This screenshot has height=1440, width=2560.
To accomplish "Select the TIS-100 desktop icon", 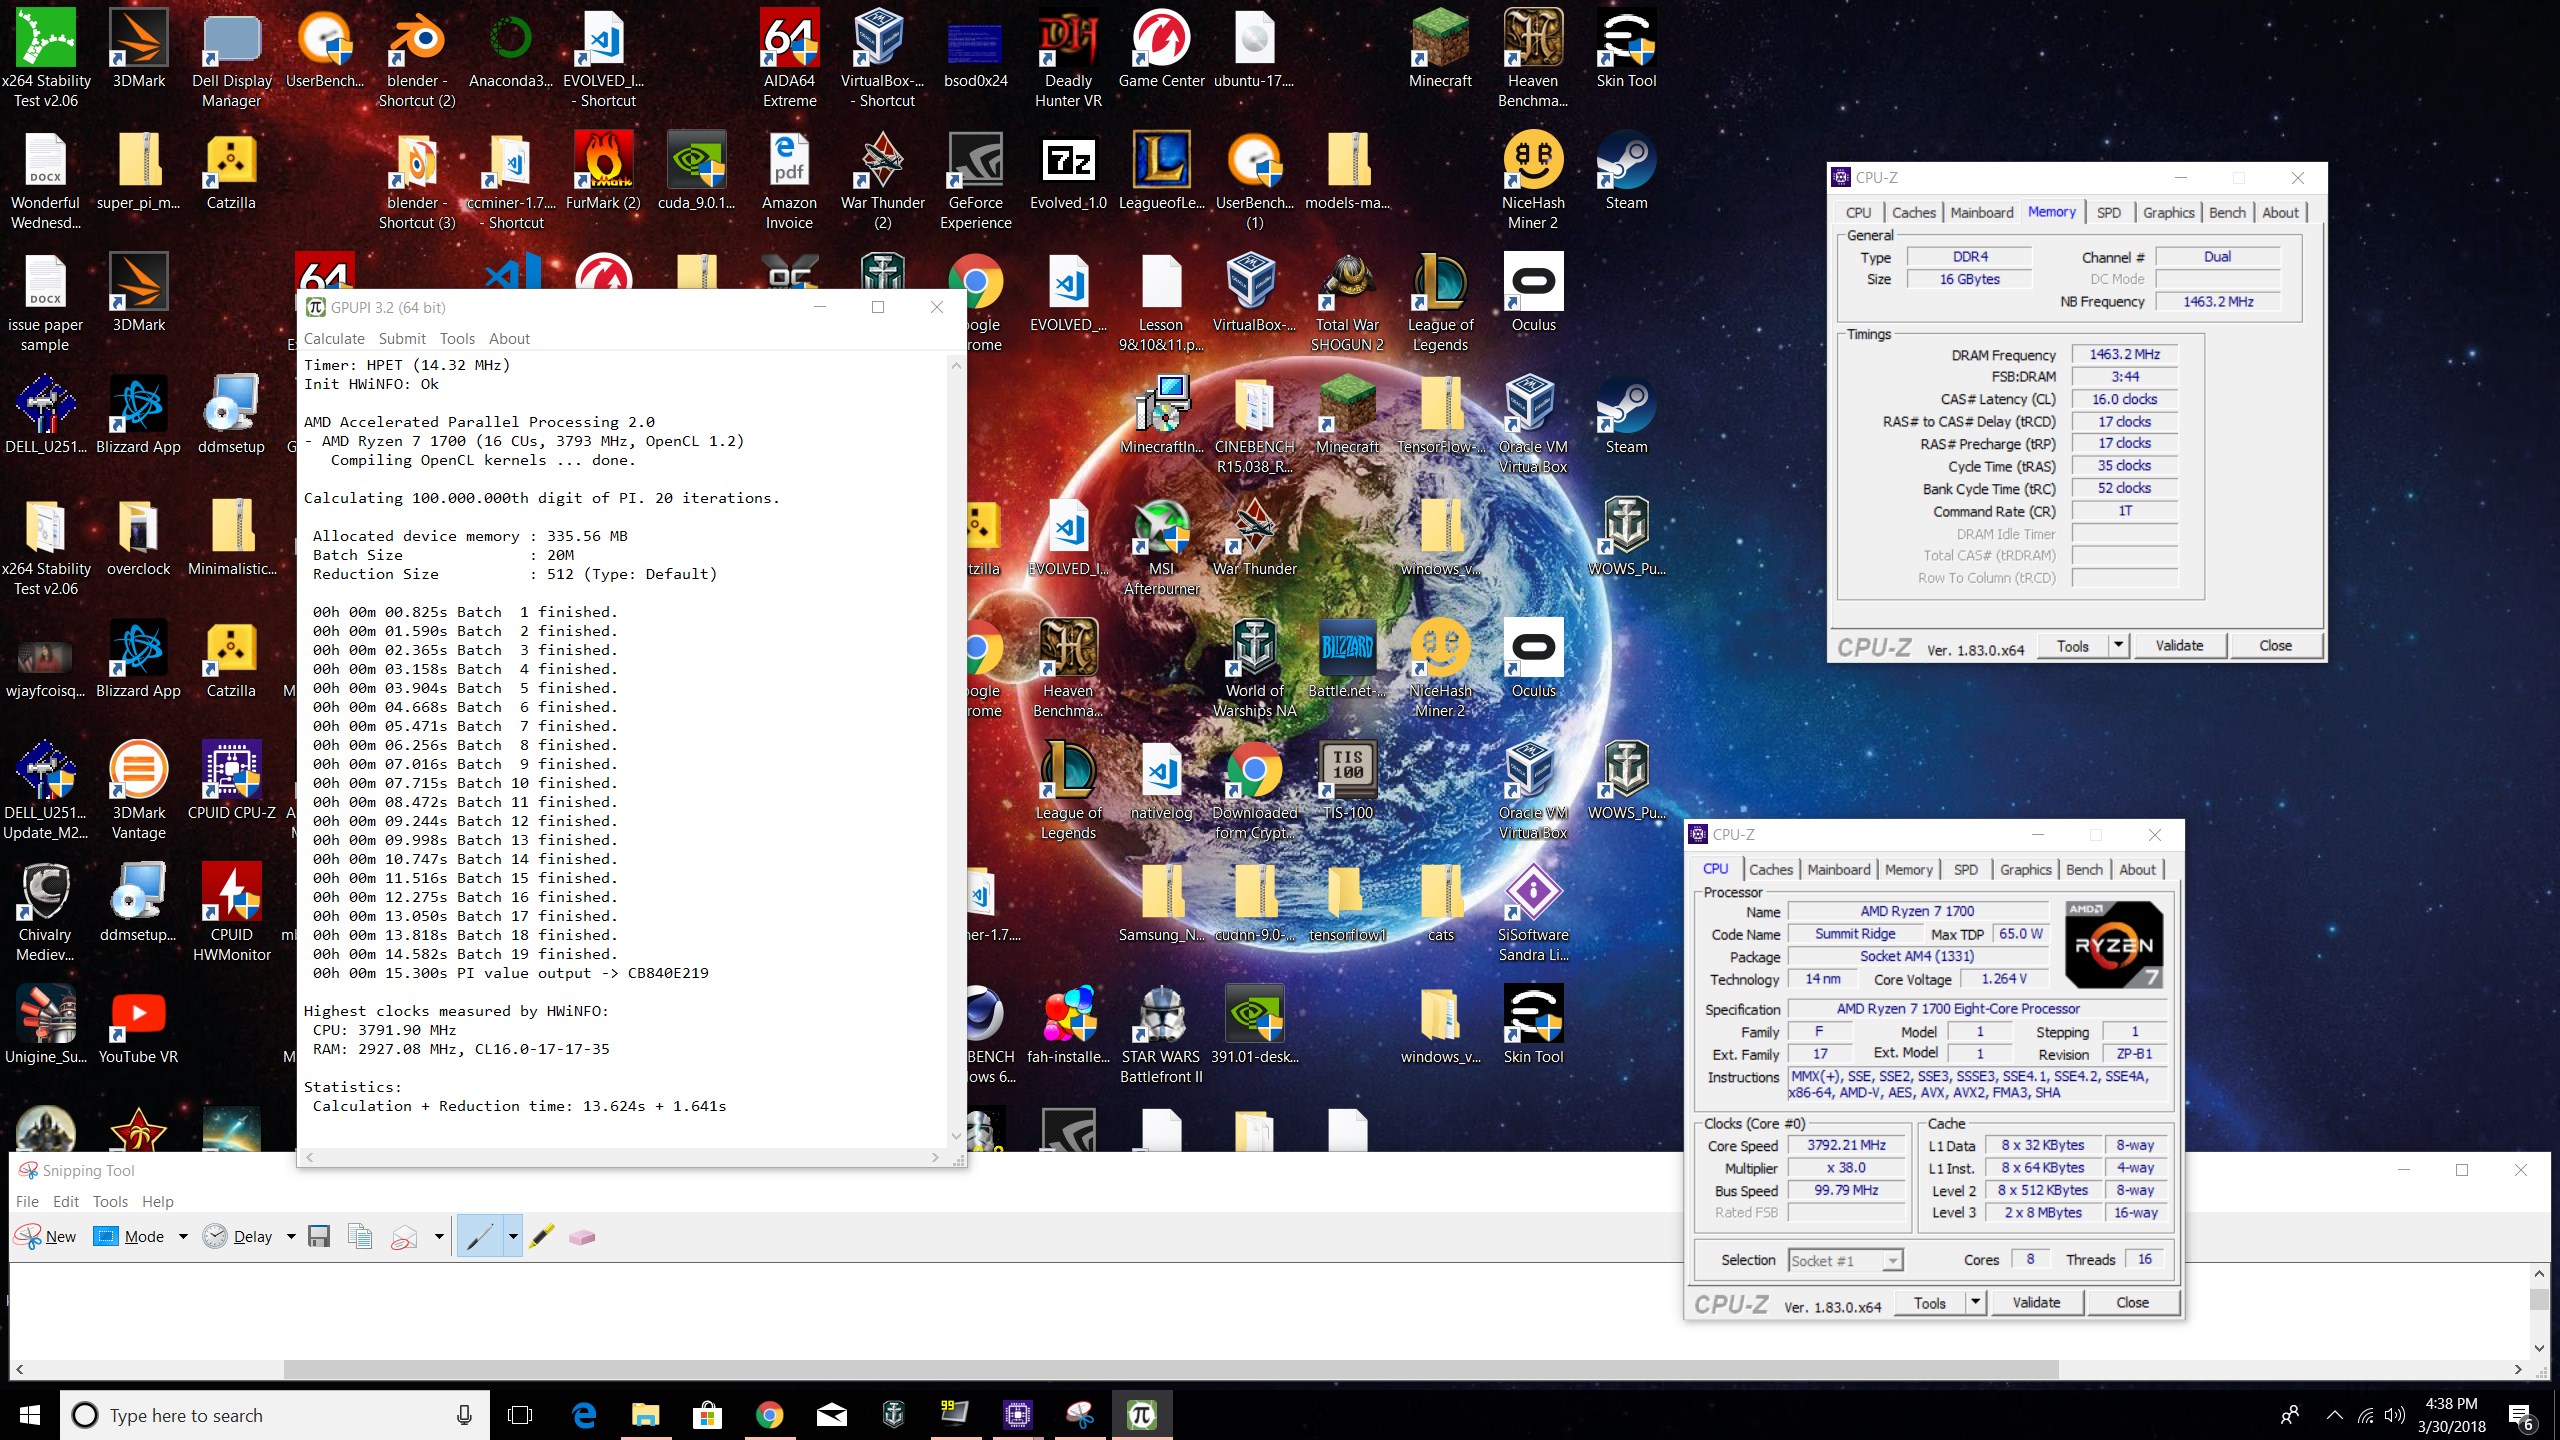I will click(1347, 780).
